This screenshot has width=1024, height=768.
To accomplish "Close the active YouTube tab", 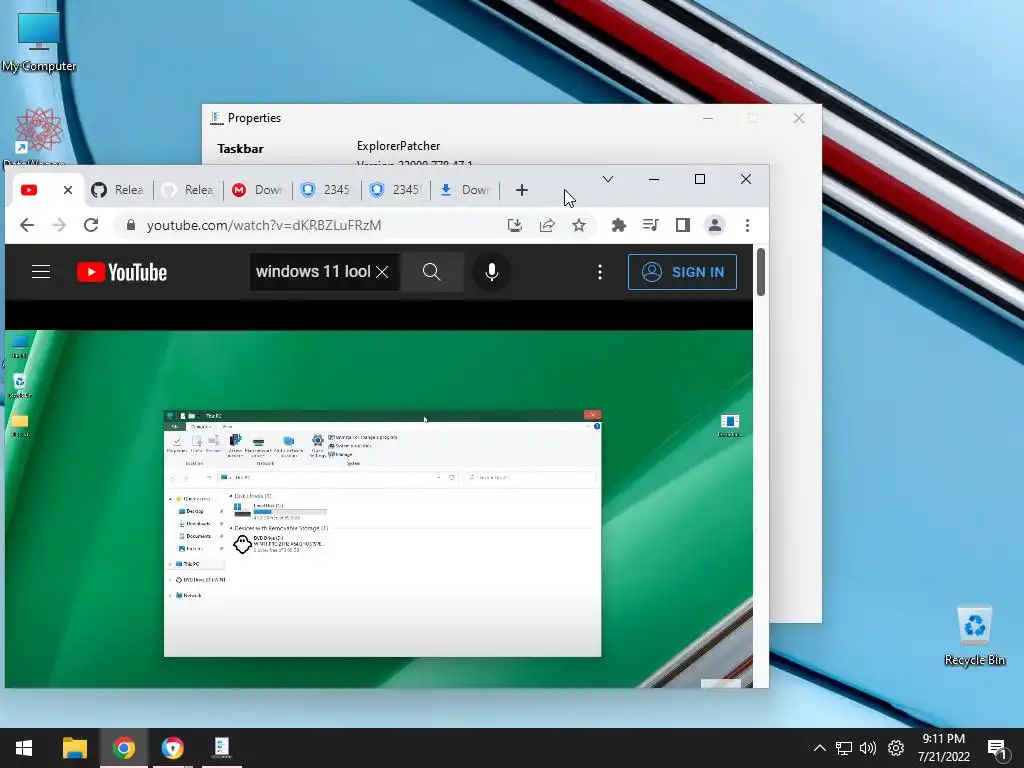I will point(68,190).
